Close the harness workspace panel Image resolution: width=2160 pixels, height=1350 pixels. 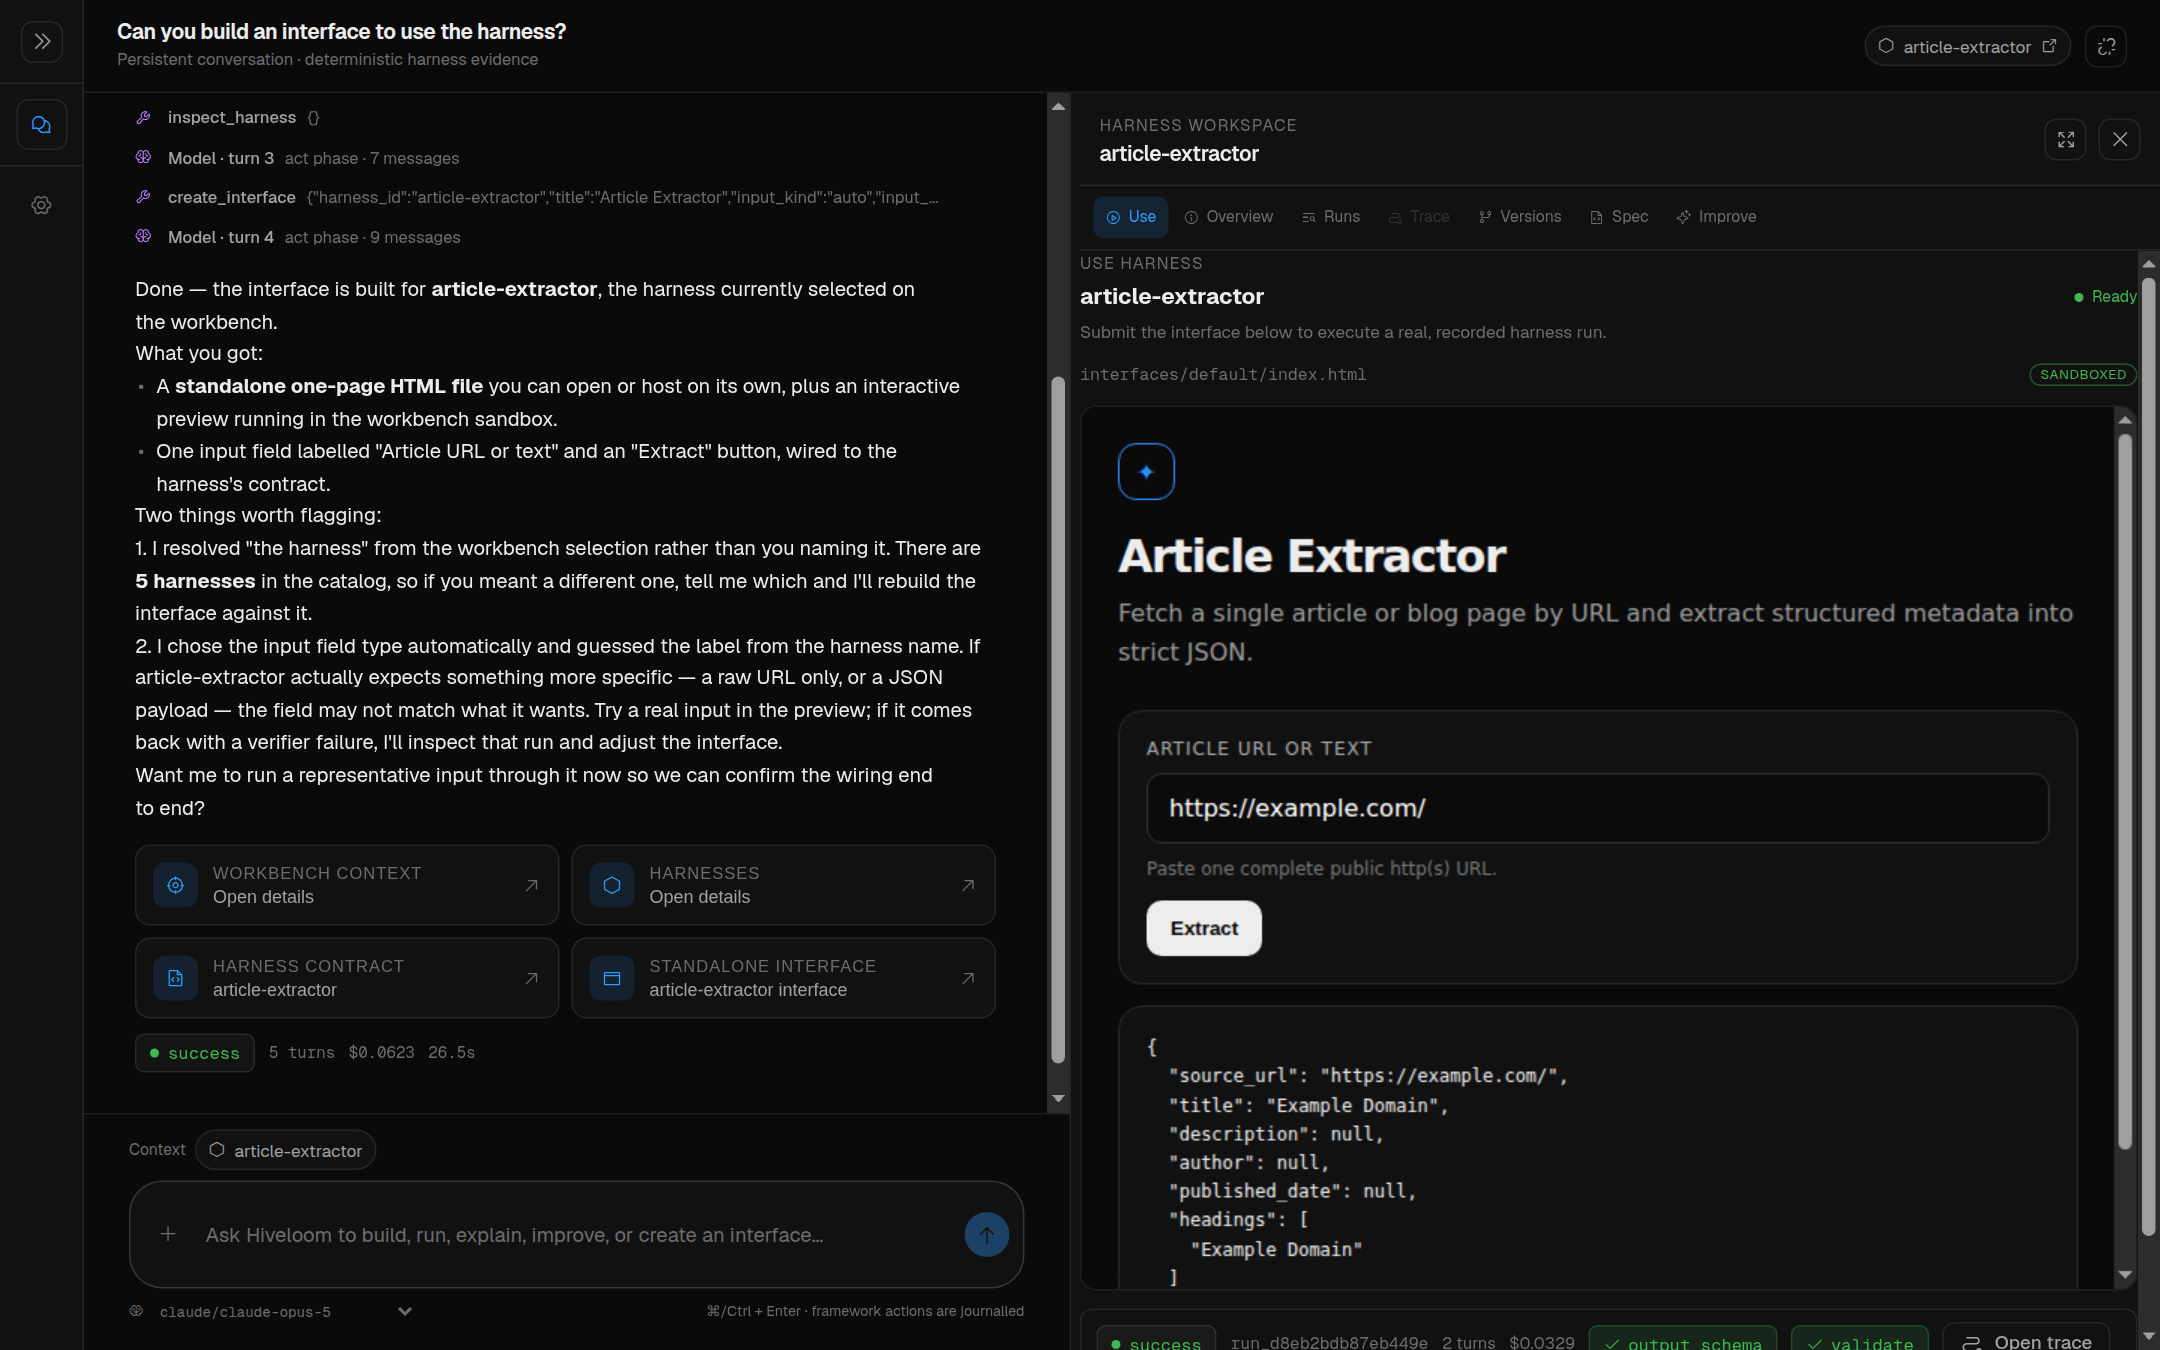(x=2120, y=140)
